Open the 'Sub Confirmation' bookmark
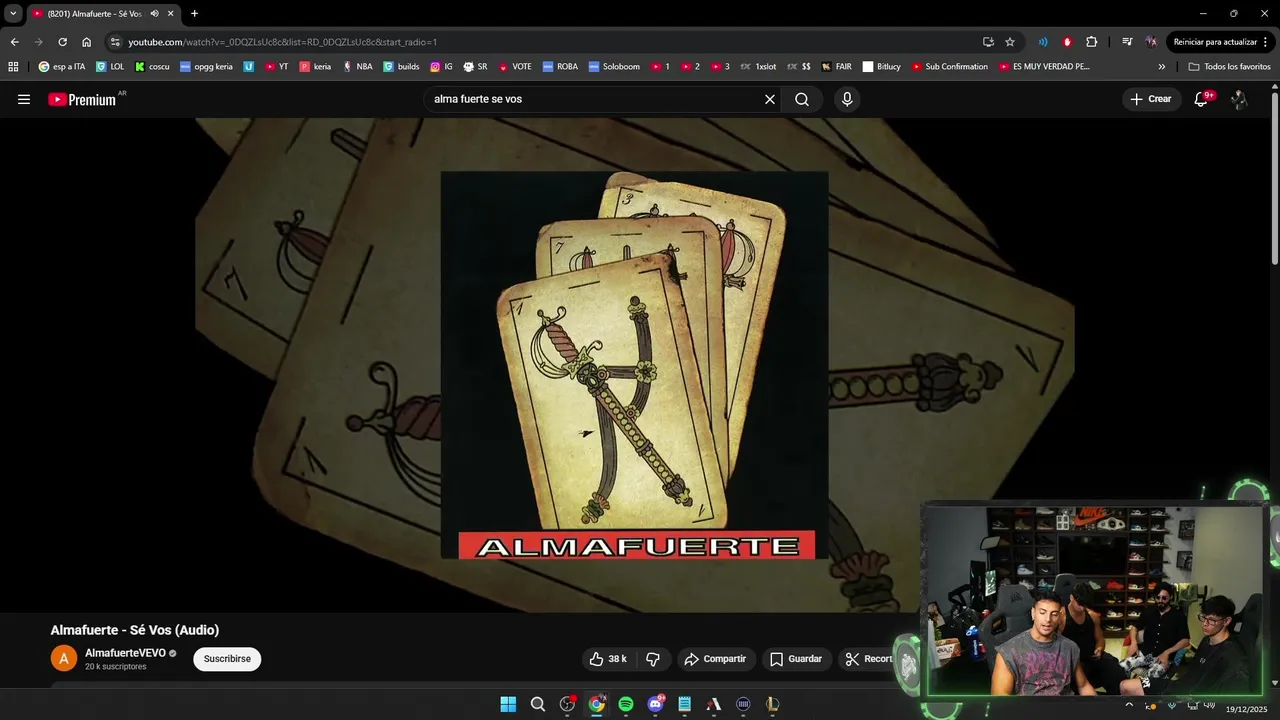This screenshot has width=1280, height=720. [x=949, y=67]
